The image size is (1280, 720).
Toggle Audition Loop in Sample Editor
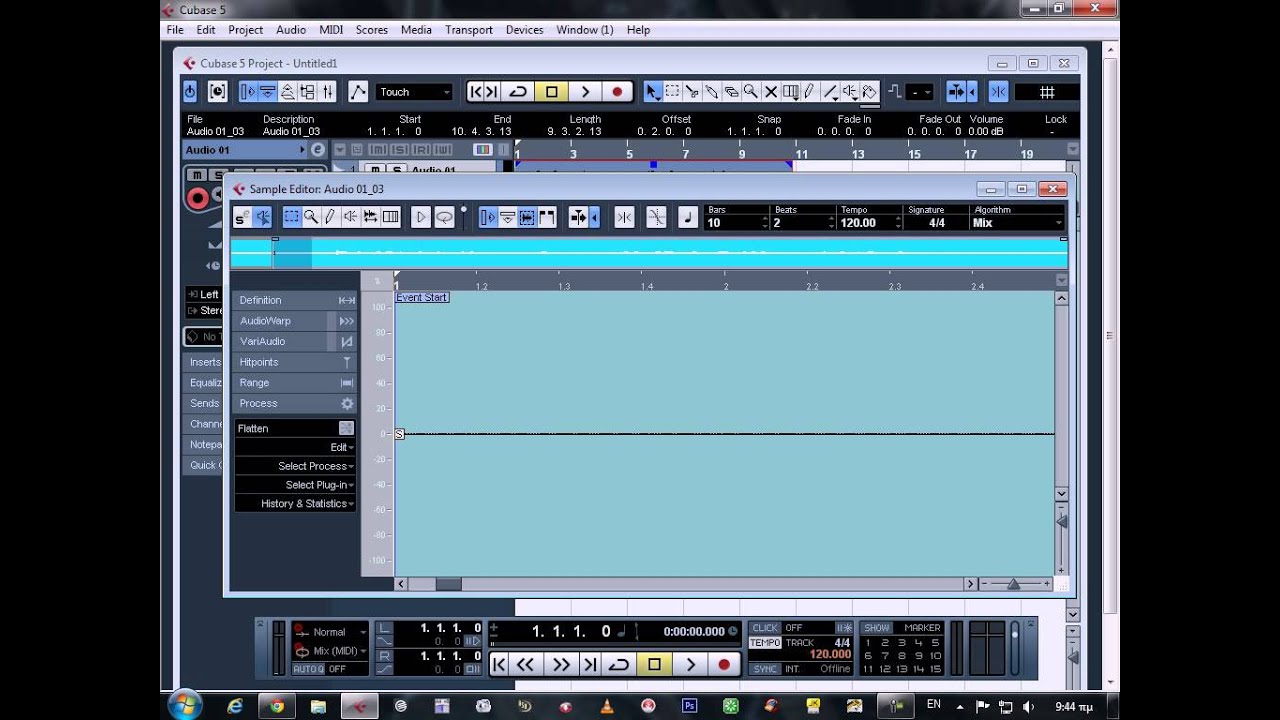pyautogui.click(x=444, y=217)
